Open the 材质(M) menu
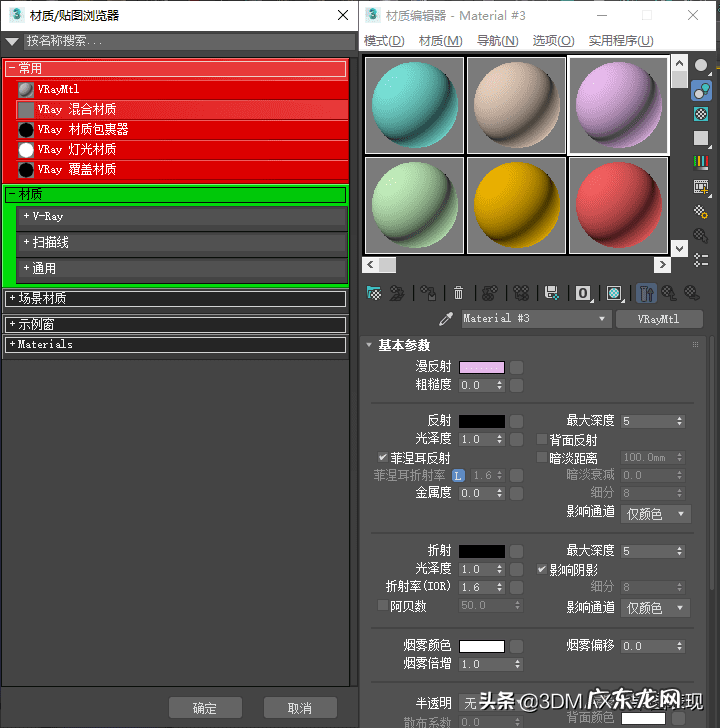 pos(440,41)
